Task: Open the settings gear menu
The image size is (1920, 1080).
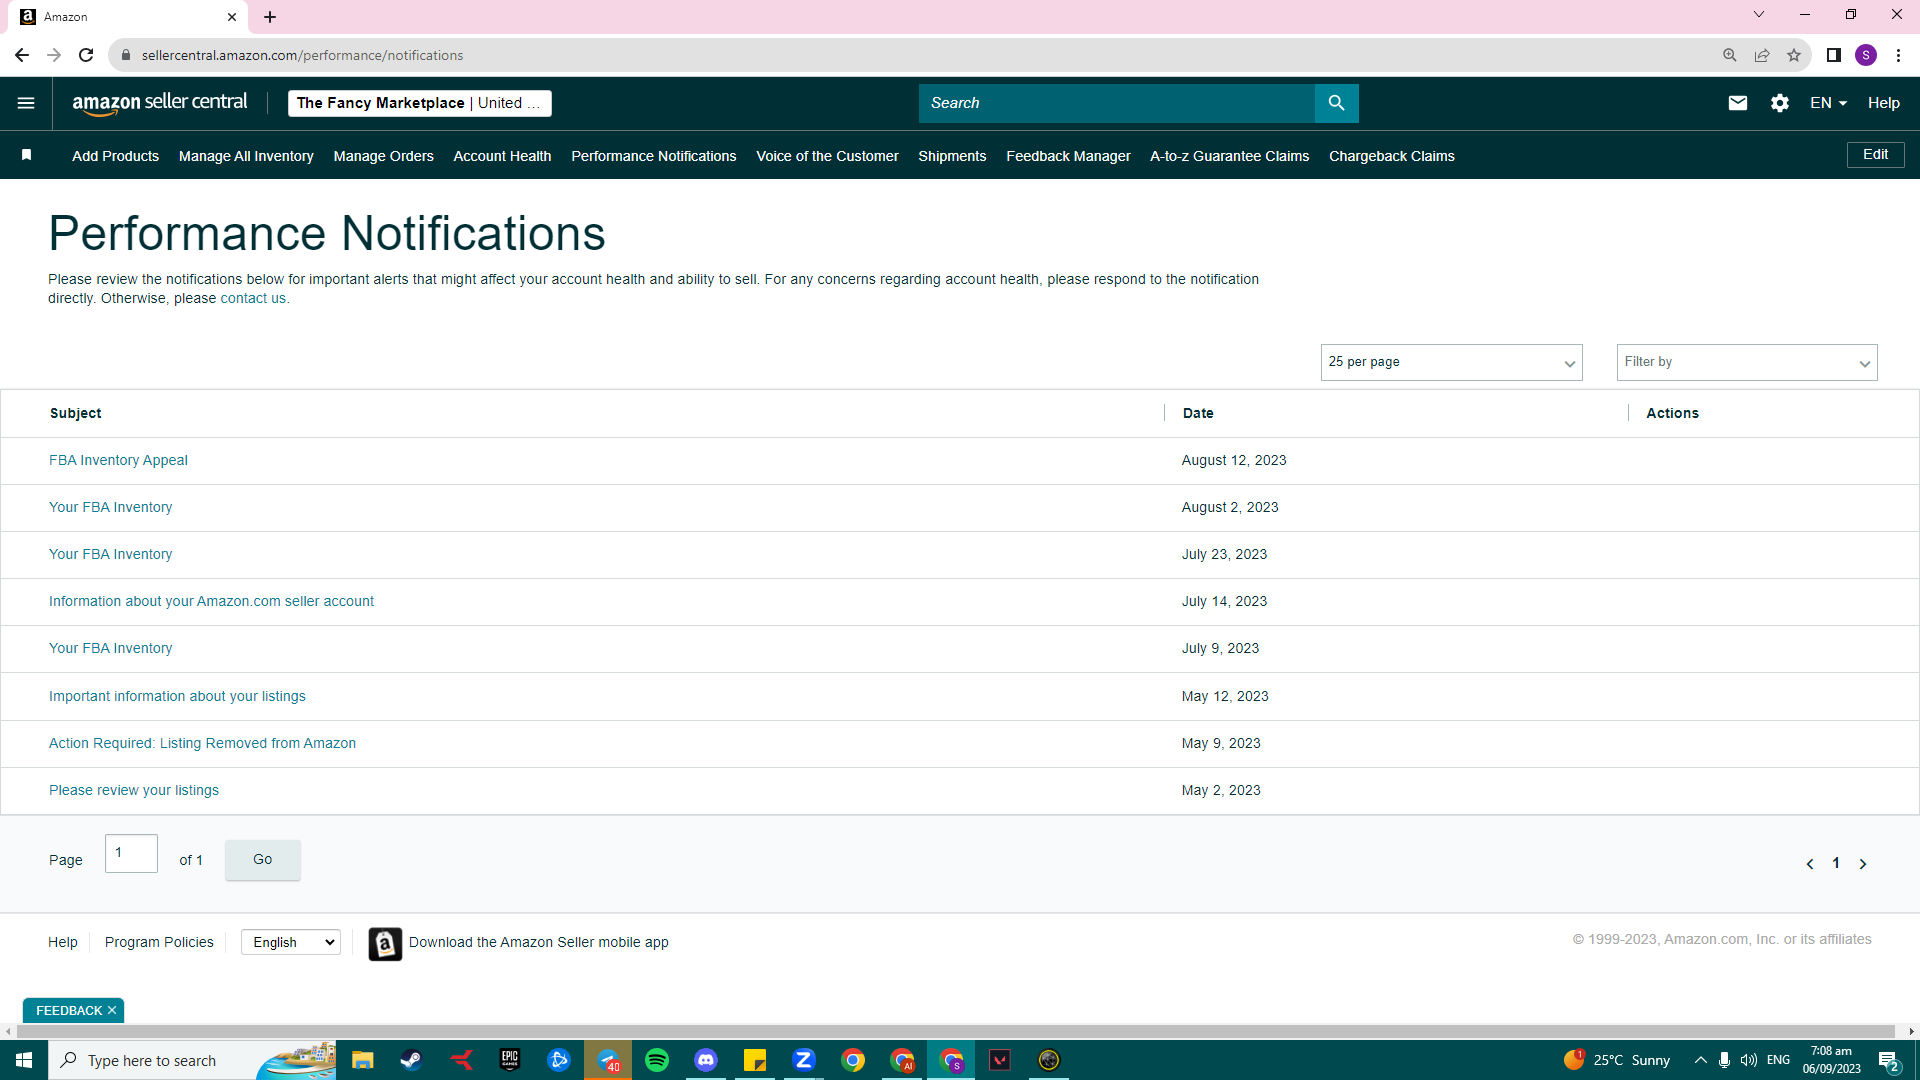Action: [x=1780, y=103]
